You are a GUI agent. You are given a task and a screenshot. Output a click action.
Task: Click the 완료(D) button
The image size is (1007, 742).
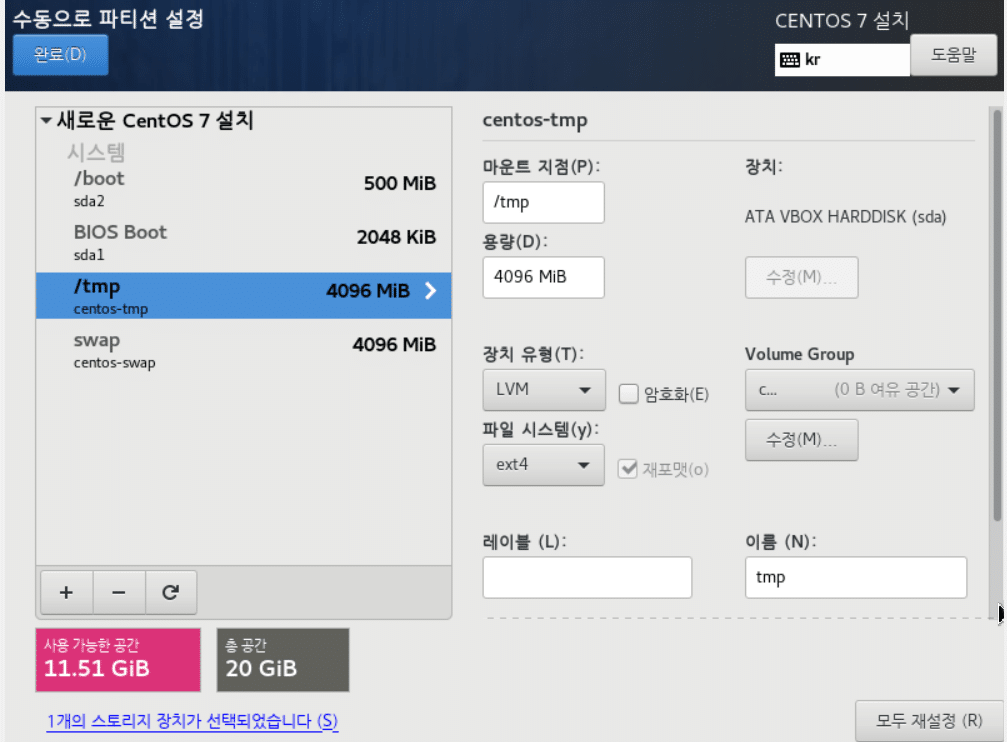(x=60, y=55)
